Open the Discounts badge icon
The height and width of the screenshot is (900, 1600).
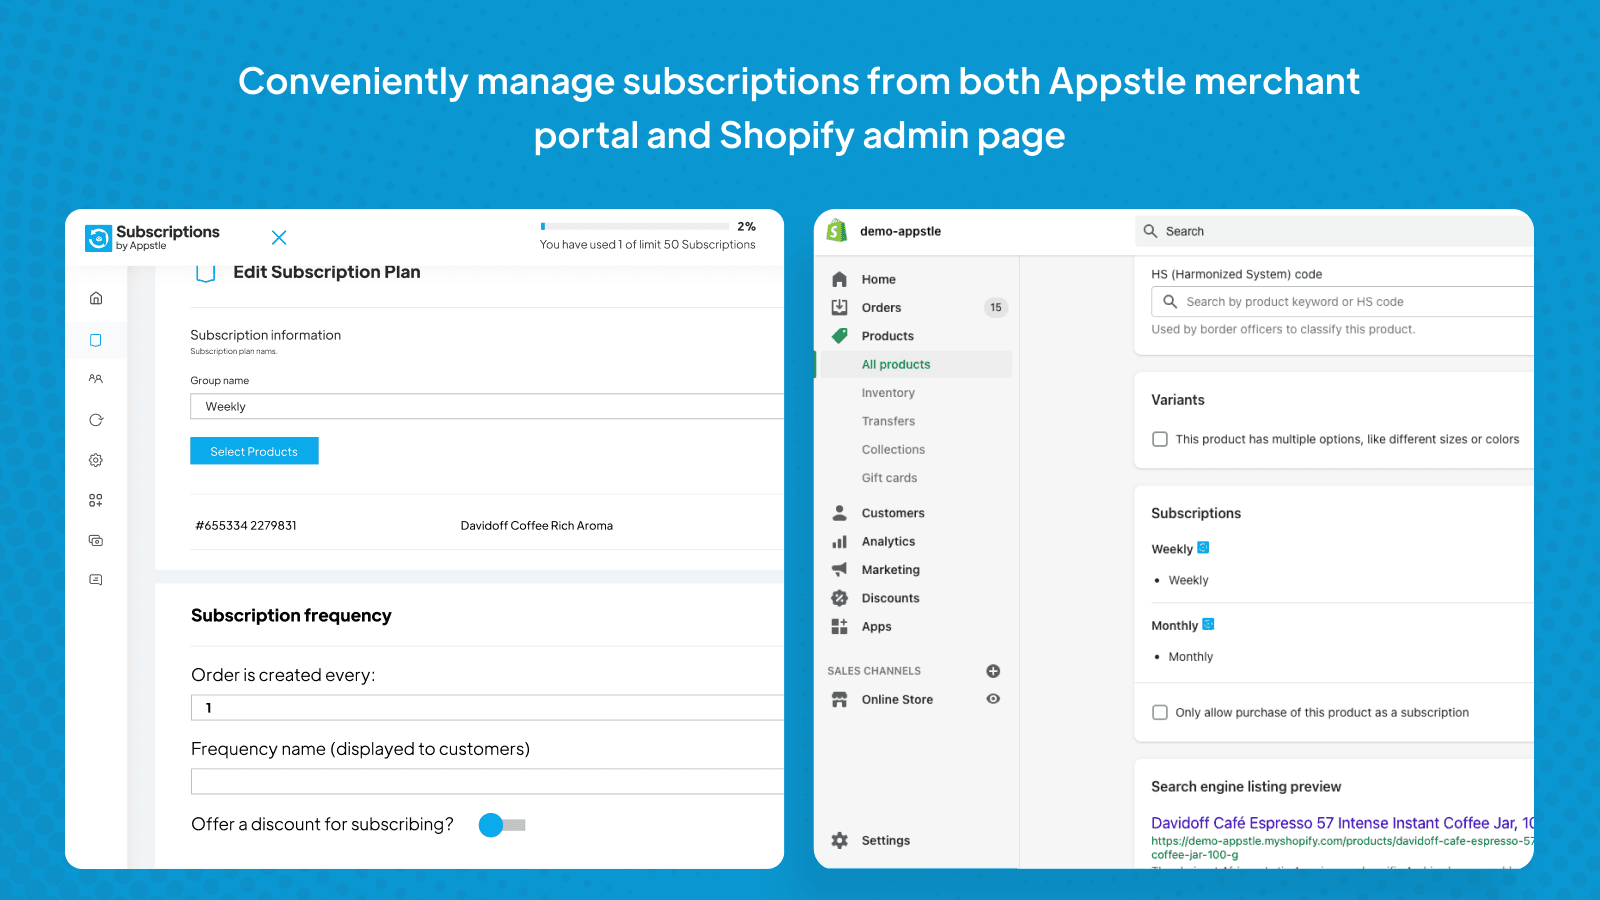[840, 597]
